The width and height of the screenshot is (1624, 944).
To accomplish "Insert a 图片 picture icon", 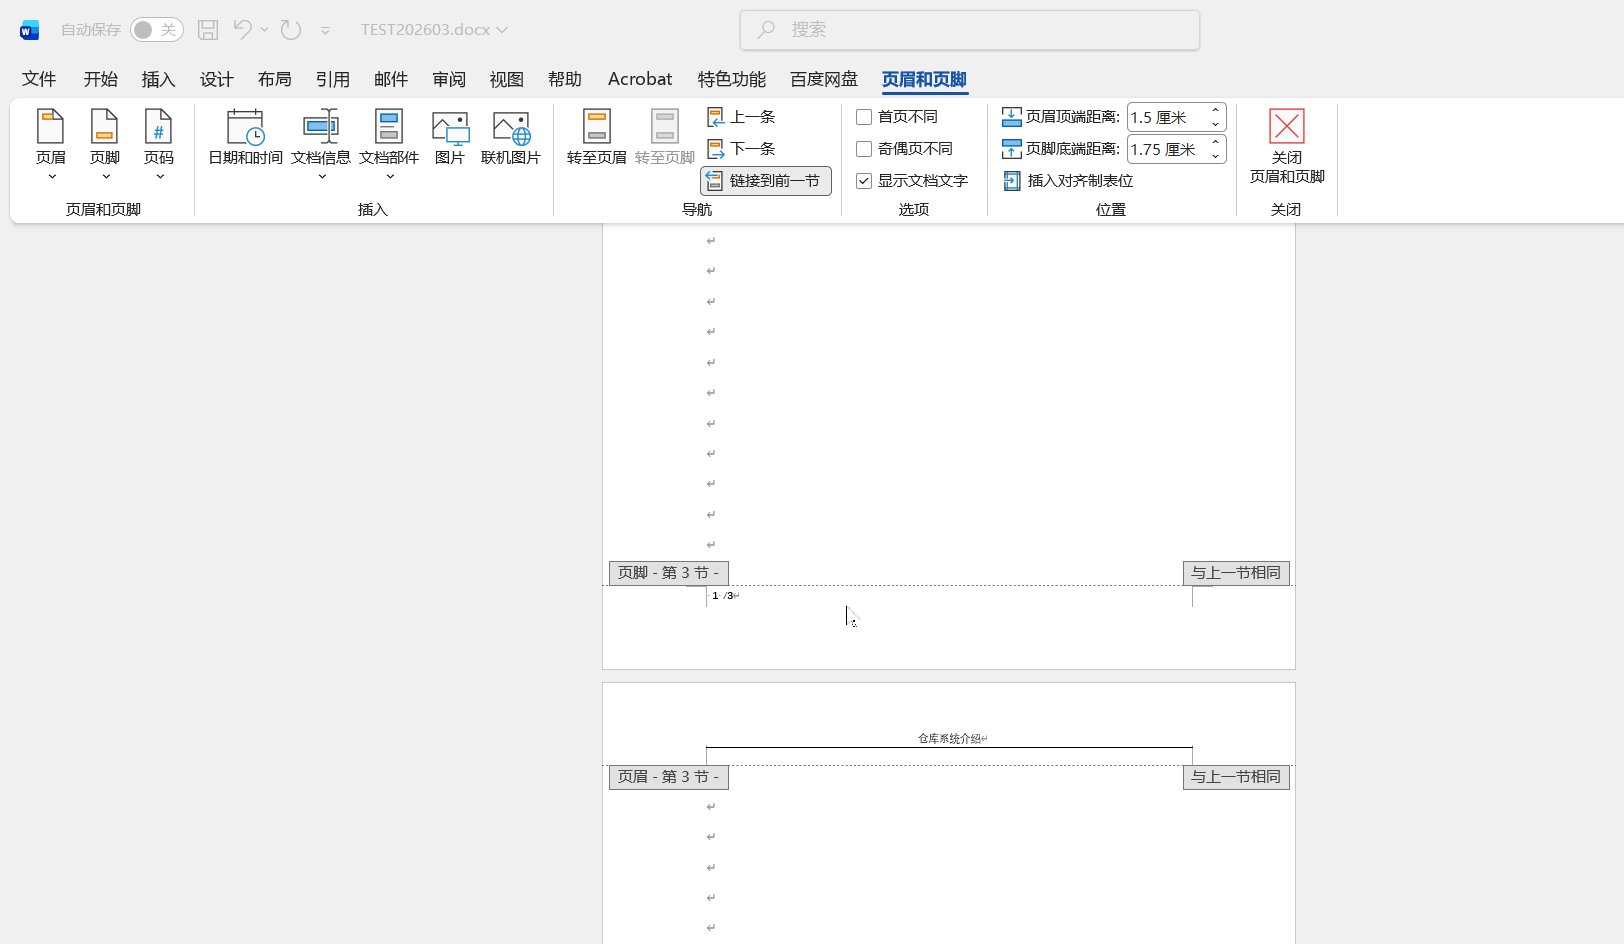I will (450, 128).
